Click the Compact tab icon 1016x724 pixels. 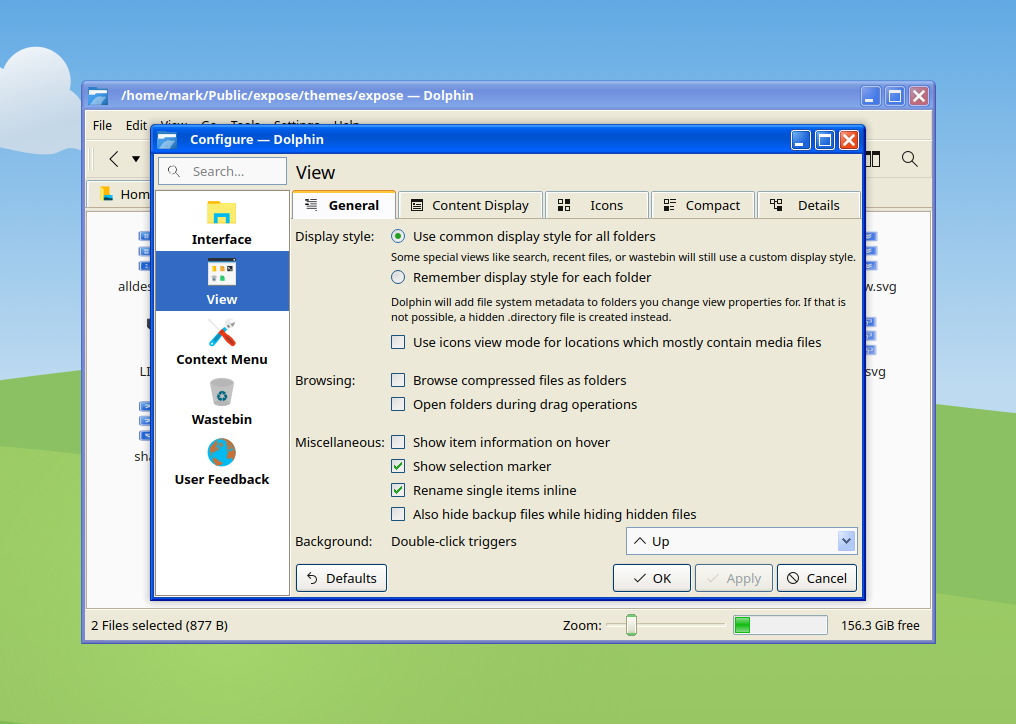coord(669,205)
